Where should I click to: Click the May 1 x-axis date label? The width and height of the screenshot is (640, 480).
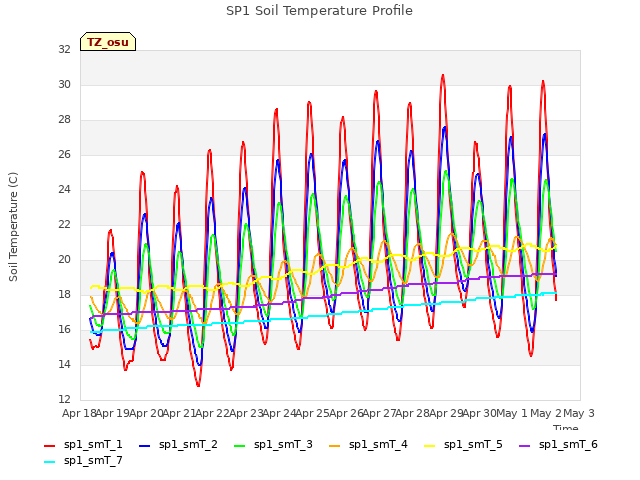coord(512,413)
